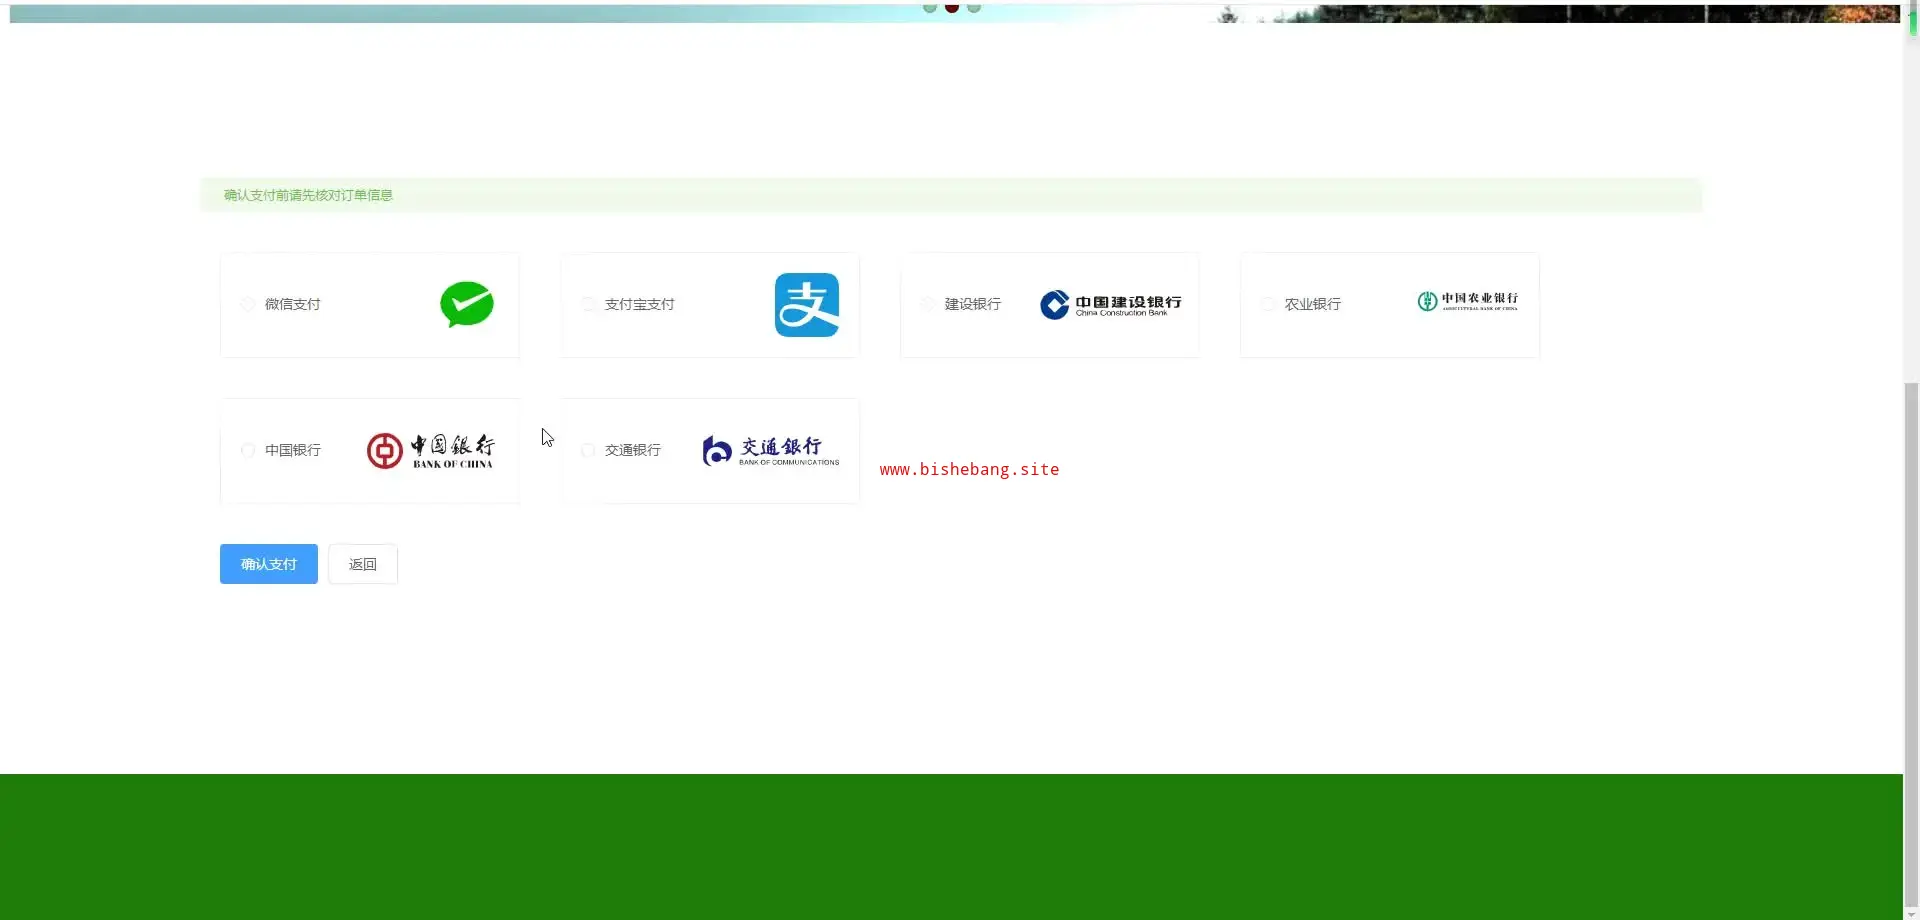Click the first carousel indicator dot
Image resolution: width=1920 pixels, height=920 pixels.
click(x=930, y=7)
